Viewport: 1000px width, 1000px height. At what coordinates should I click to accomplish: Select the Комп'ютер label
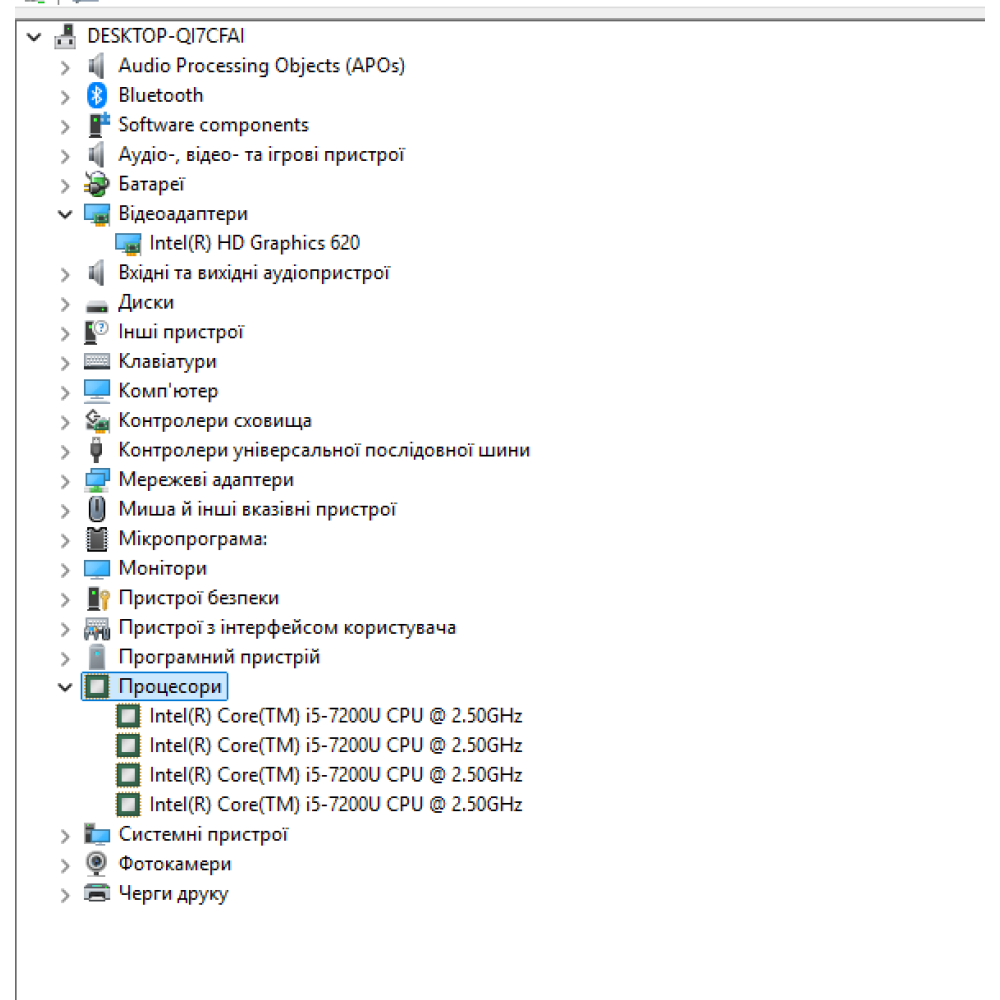click(x=168, y=391)
